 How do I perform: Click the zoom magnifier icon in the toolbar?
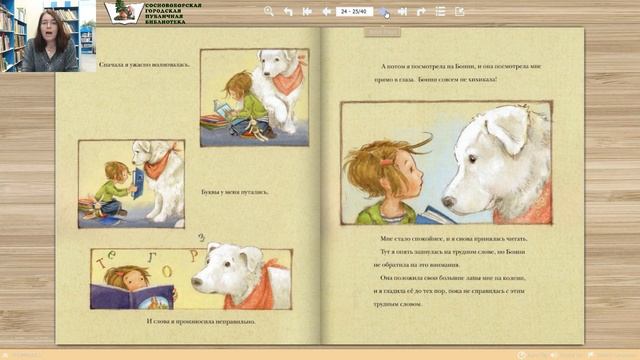(x=269, y=11)
